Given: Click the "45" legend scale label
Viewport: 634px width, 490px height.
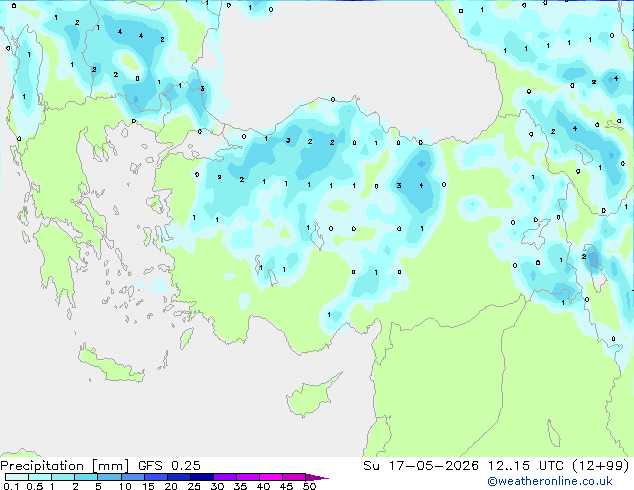Looking at the screenshot, I should [x=286, y=486].
